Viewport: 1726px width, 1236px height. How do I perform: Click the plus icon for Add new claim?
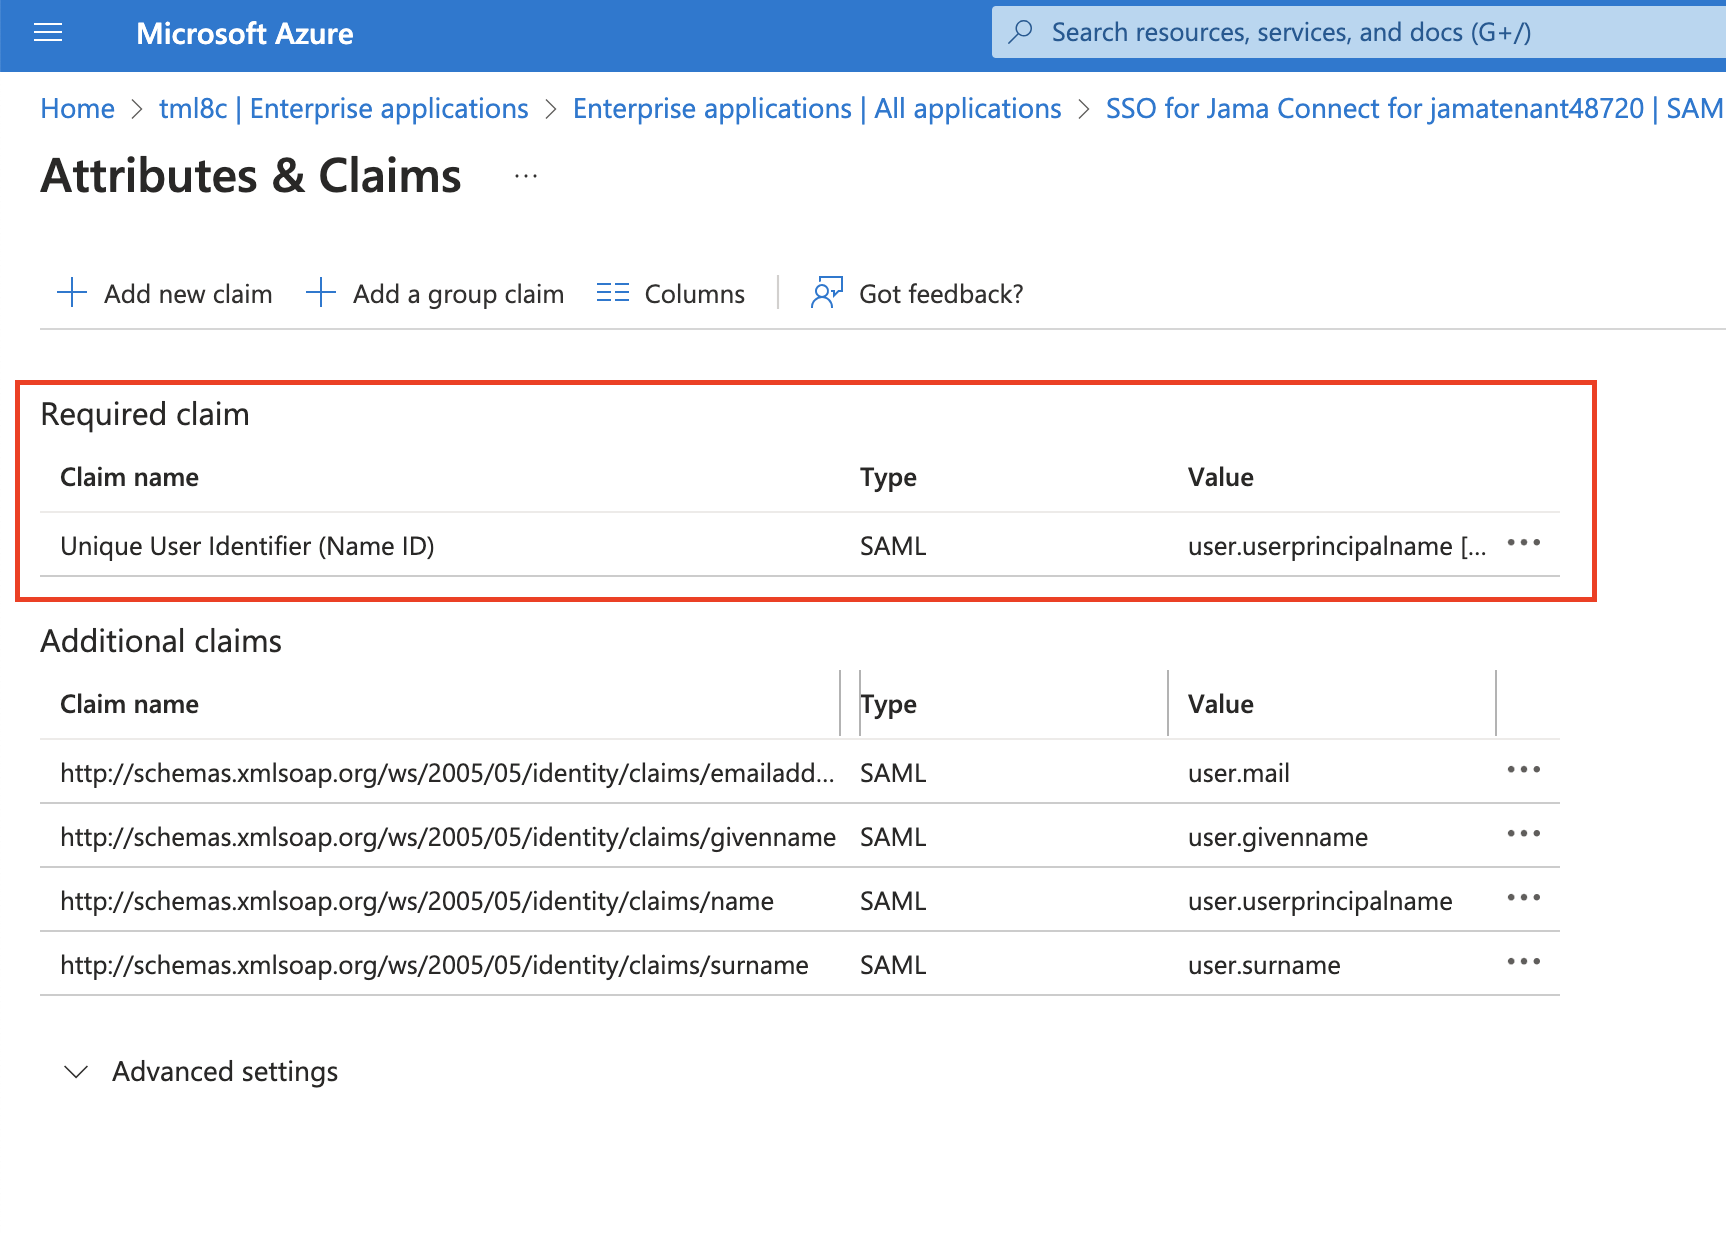72,293
